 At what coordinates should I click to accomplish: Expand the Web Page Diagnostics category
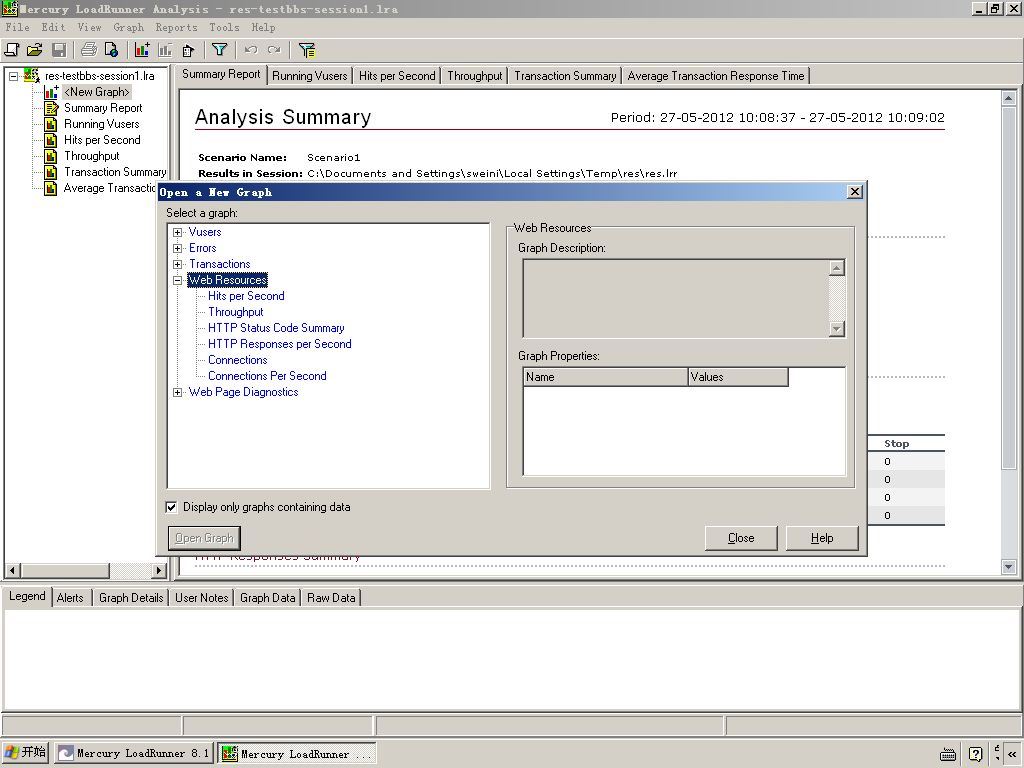pos(178,392)
